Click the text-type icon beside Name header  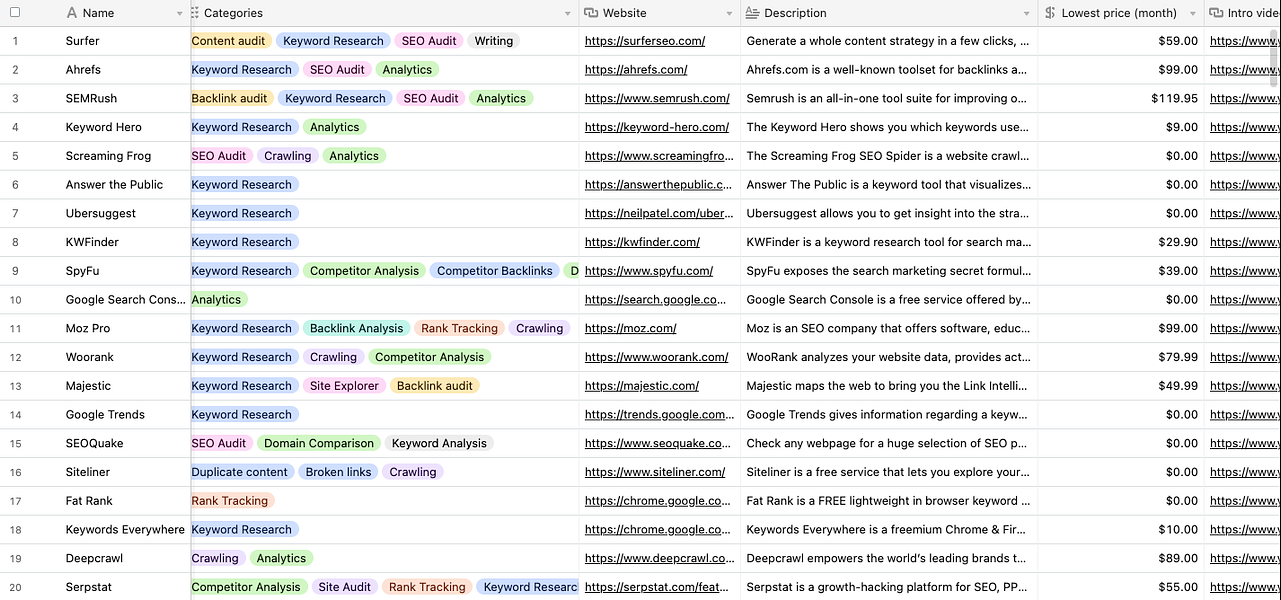pos(71,13)
